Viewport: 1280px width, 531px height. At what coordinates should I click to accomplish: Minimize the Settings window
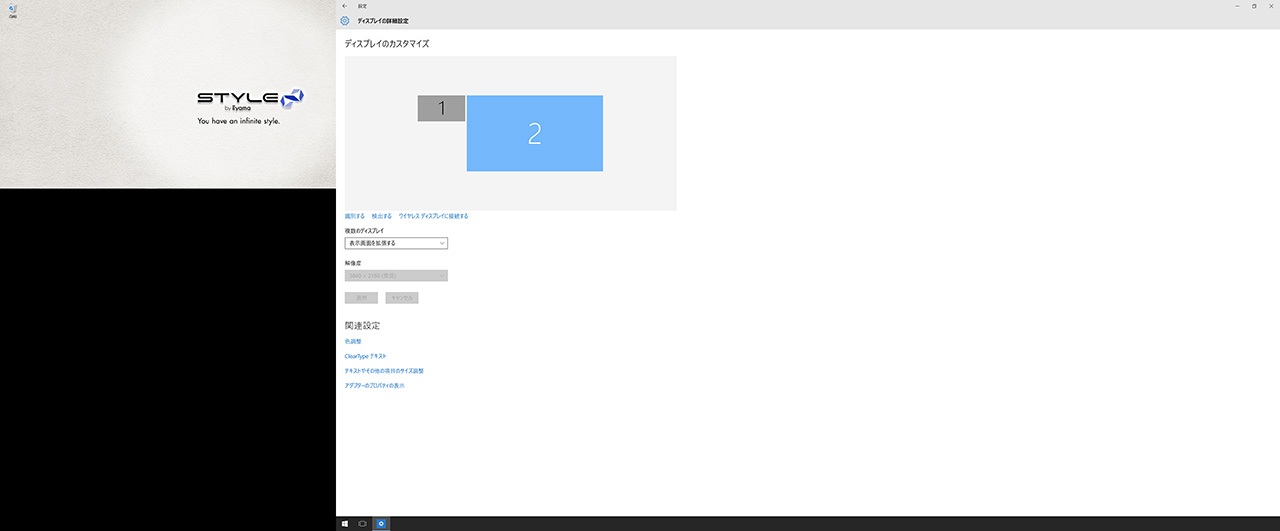1237,6
